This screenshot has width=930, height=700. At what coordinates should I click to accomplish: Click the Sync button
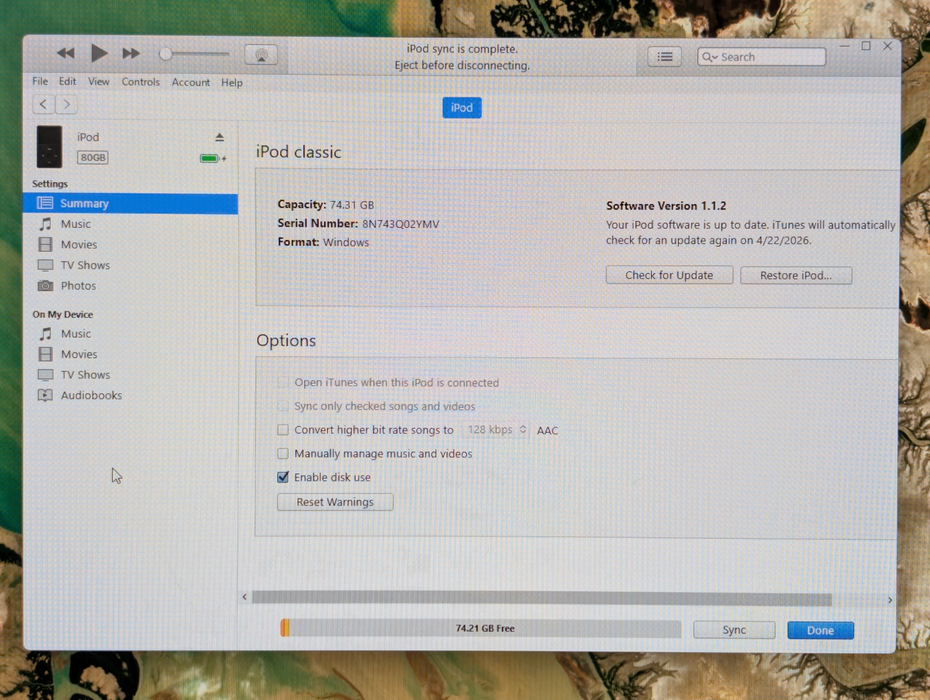[x=734, y=630]
